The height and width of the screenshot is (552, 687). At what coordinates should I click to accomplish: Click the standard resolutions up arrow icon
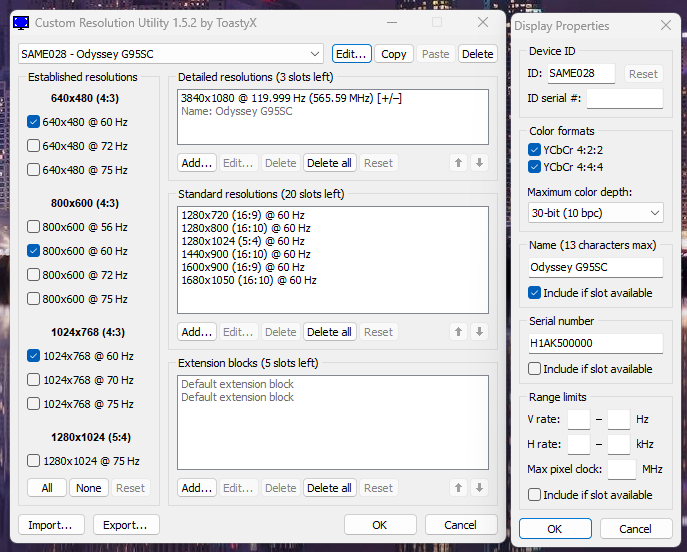click(458, 332)
